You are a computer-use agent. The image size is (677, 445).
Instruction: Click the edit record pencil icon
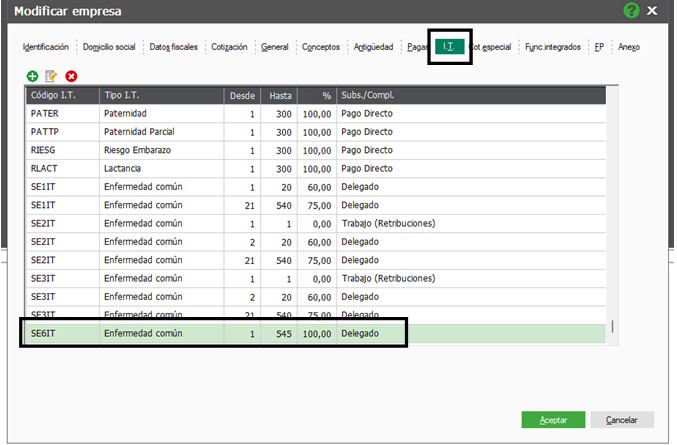pyautogui.click(x=51, y=76)
